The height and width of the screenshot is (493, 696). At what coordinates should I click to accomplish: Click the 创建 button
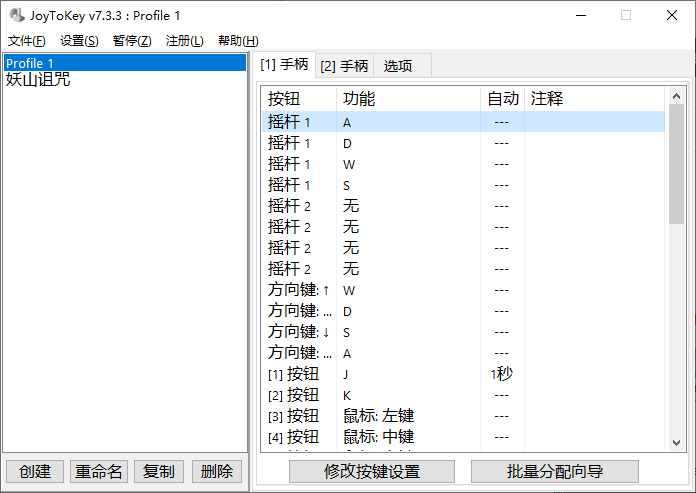click(x=35, y=471)
